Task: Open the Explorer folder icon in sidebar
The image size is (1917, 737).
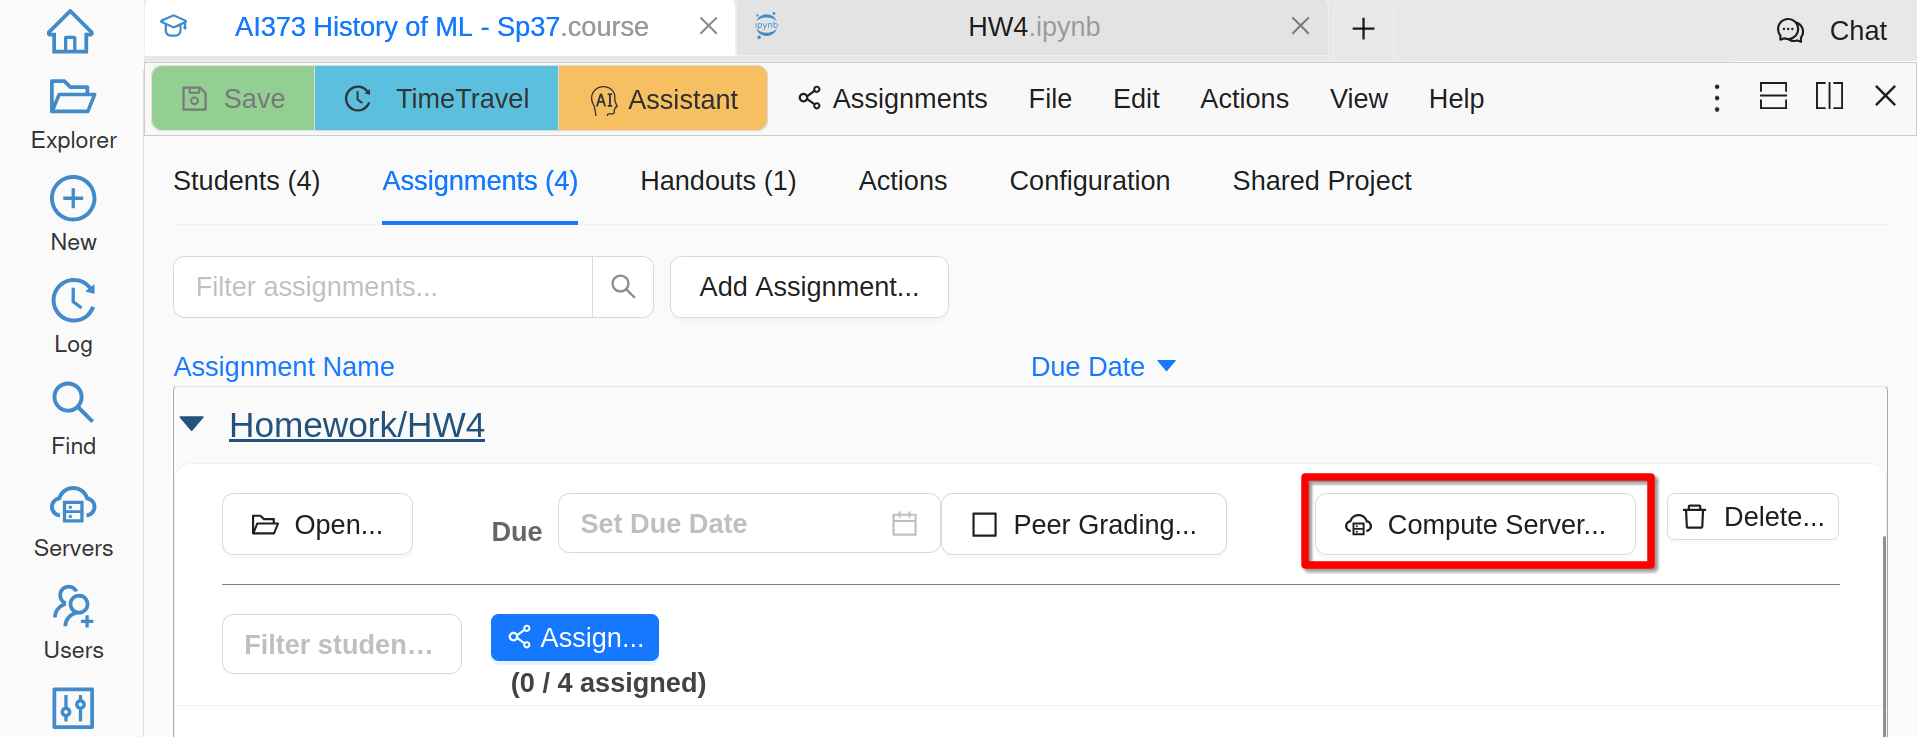Action: coord(72,98)
